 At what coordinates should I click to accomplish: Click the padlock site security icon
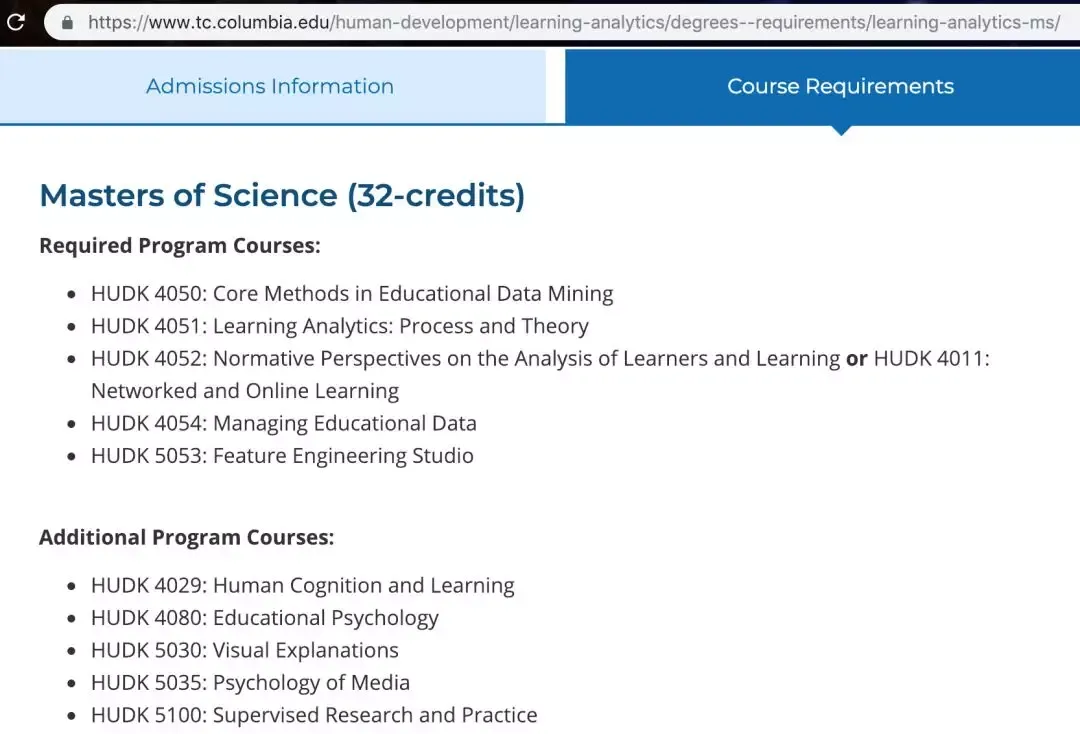tap(67, 21)
